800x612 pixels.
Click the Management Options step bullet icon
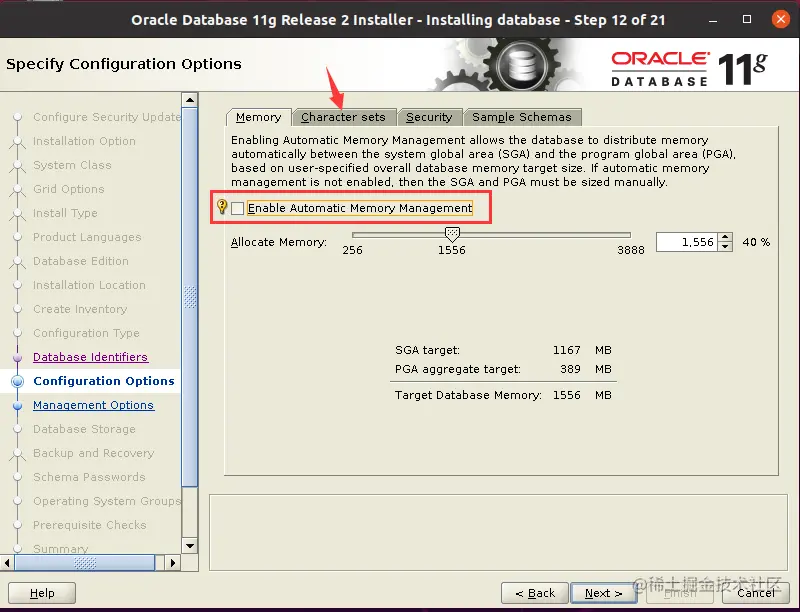(x=17, y=405)
